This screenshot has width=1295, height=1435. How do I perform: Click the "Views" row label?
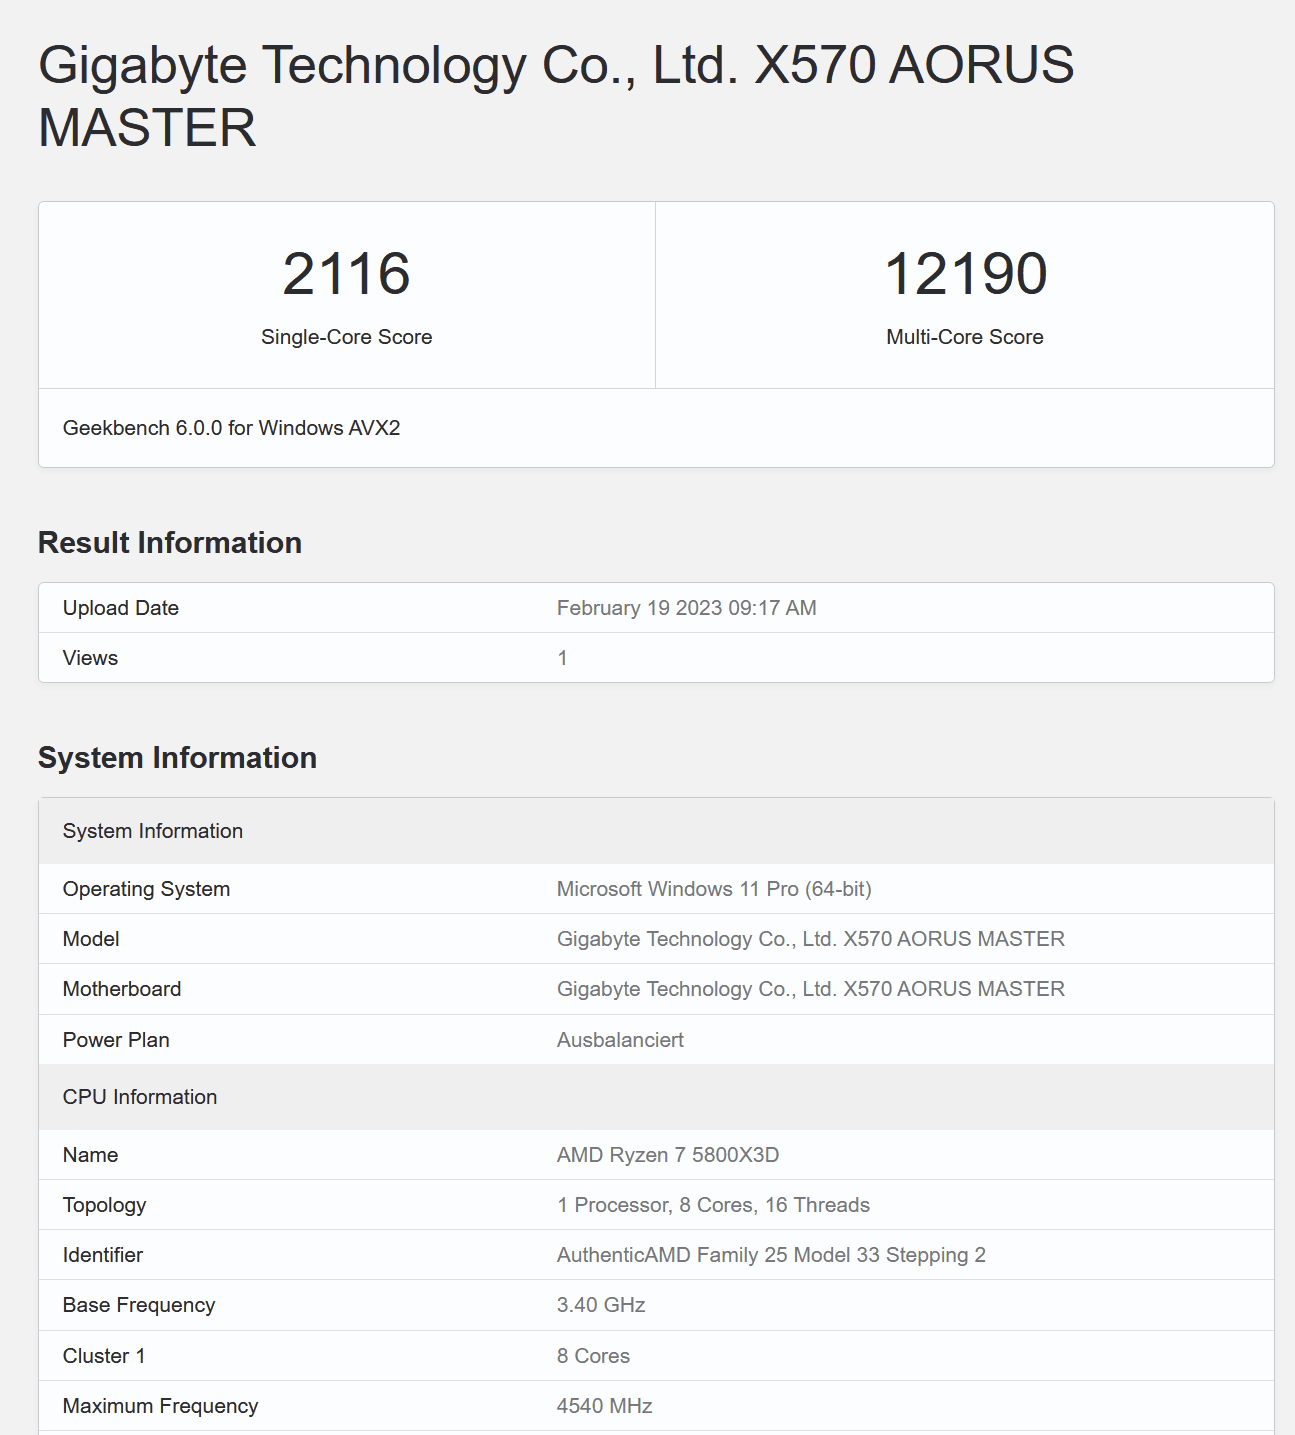point(90,658)
